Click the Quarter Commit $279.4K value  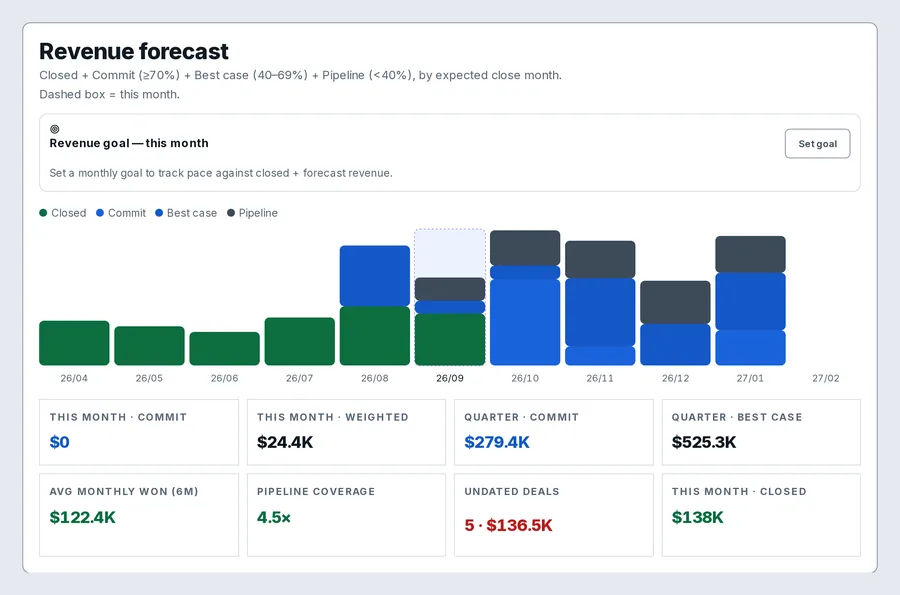point(497,442)
